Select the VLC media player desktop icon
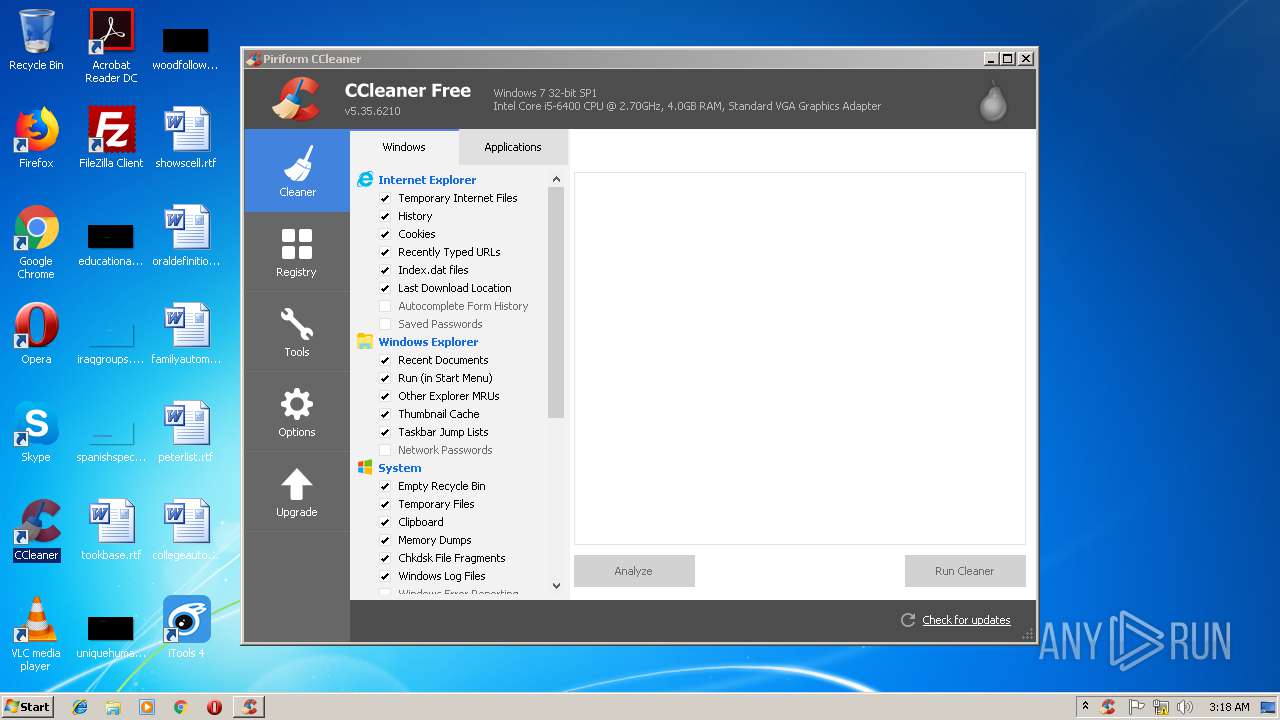 [x=36, y=634]
